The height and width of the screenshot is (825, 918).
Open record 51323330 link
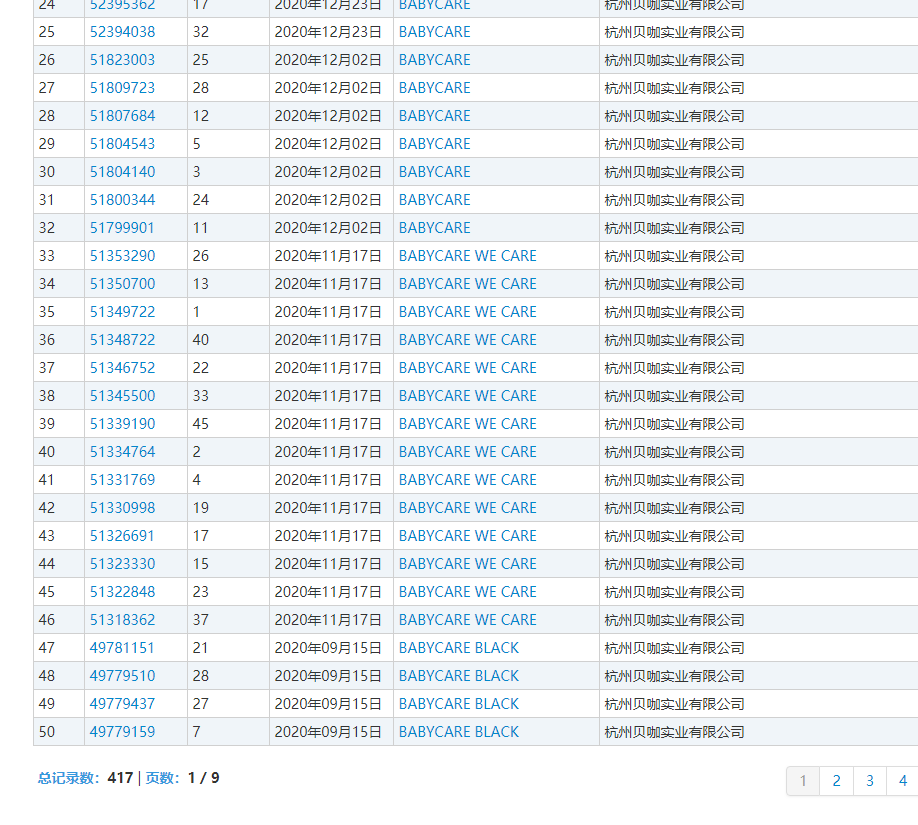(122, 564)
